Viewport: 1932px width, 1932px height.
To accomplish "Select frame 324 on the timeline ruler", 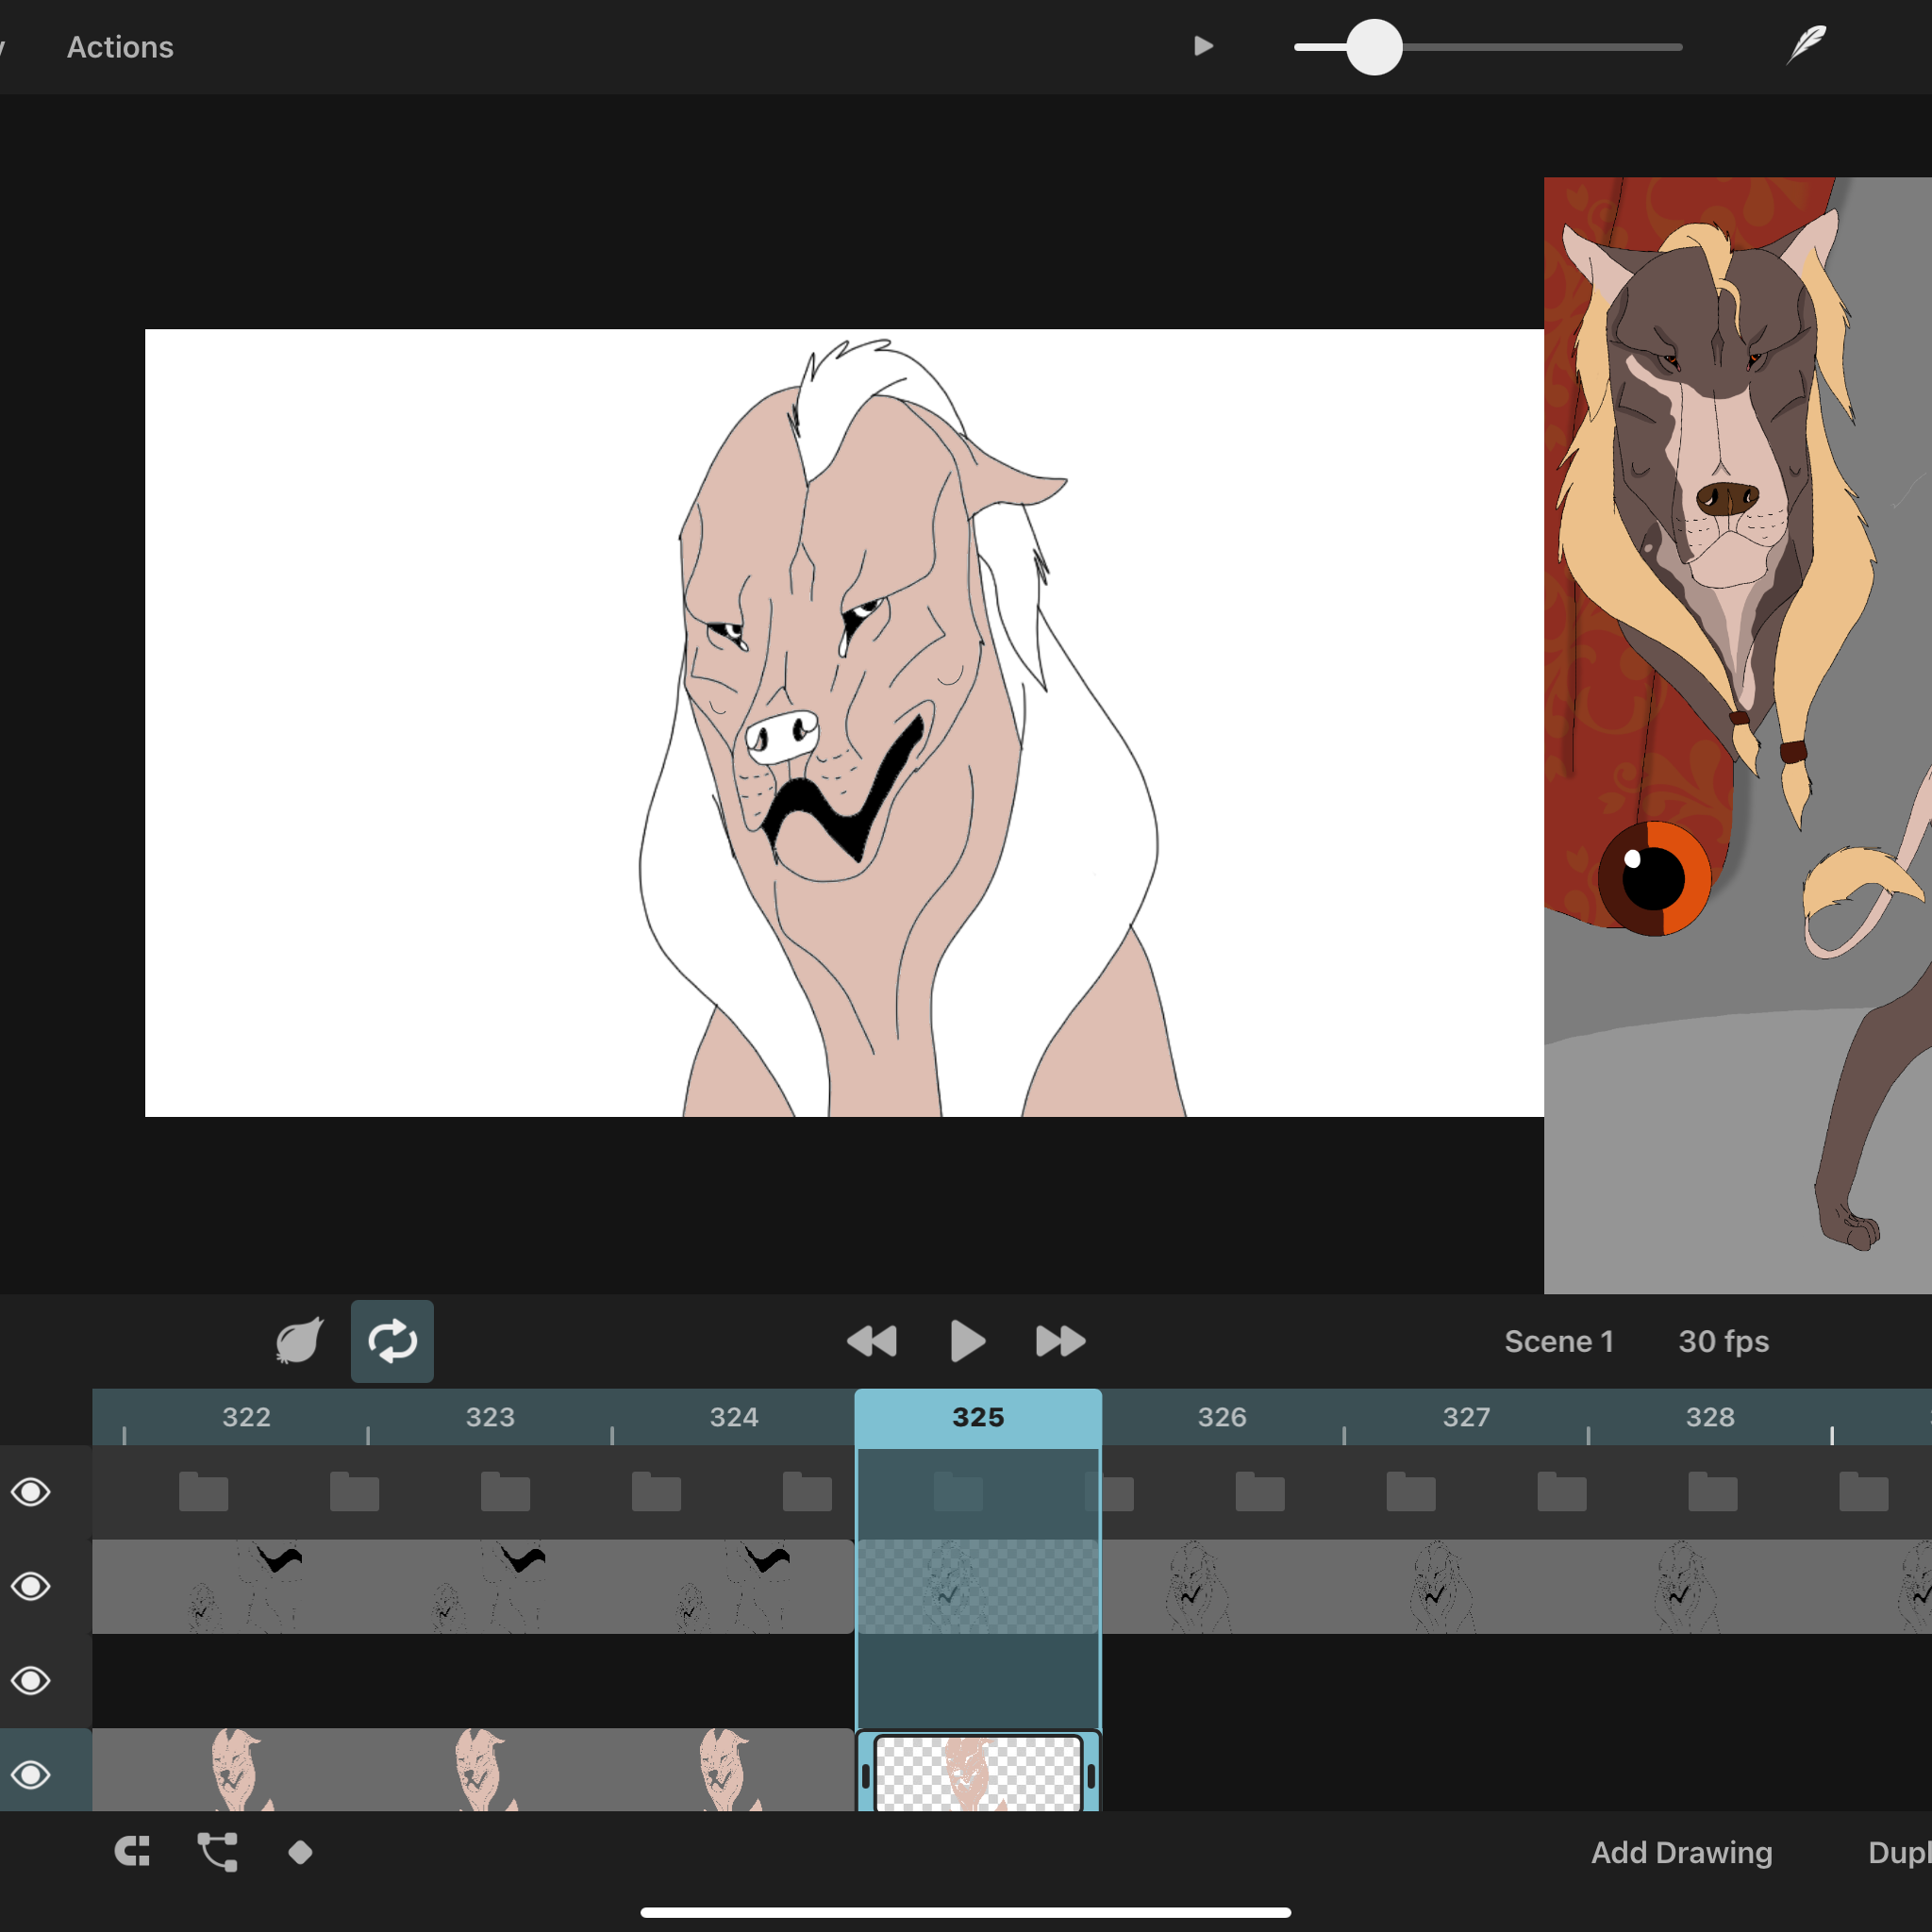I will coord(734,1417).
